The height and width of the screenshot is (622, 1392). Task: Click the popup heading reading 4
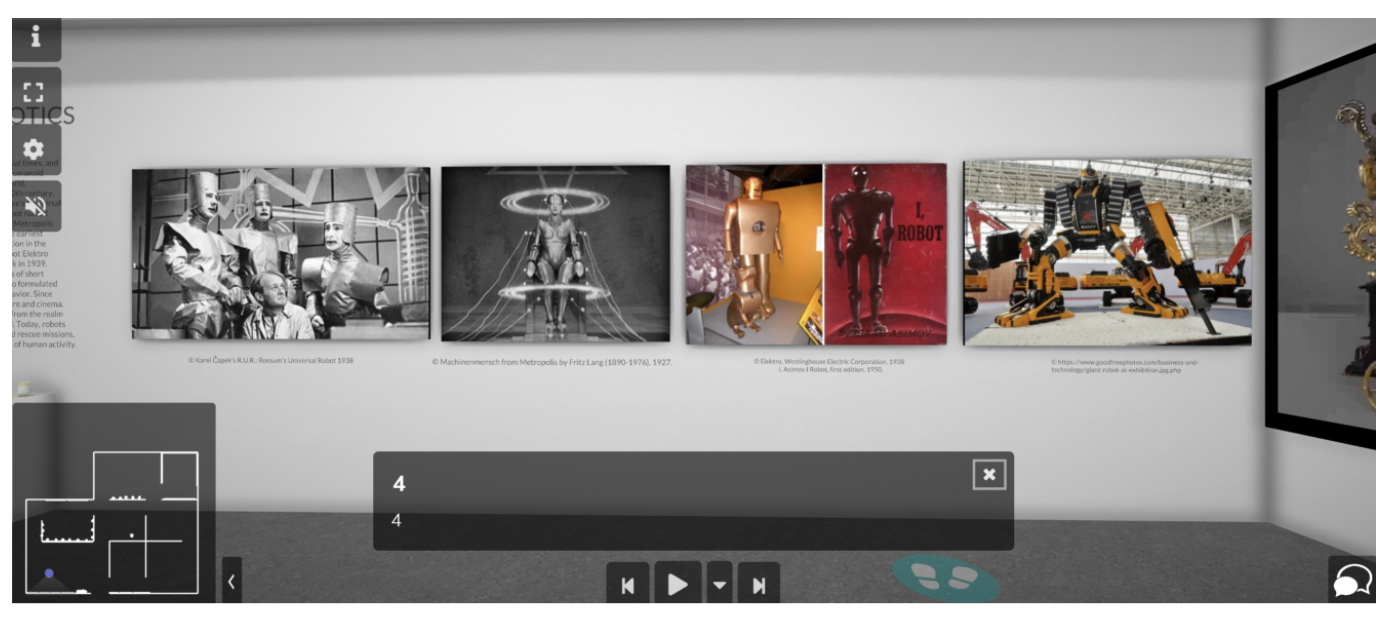point(399,484)
